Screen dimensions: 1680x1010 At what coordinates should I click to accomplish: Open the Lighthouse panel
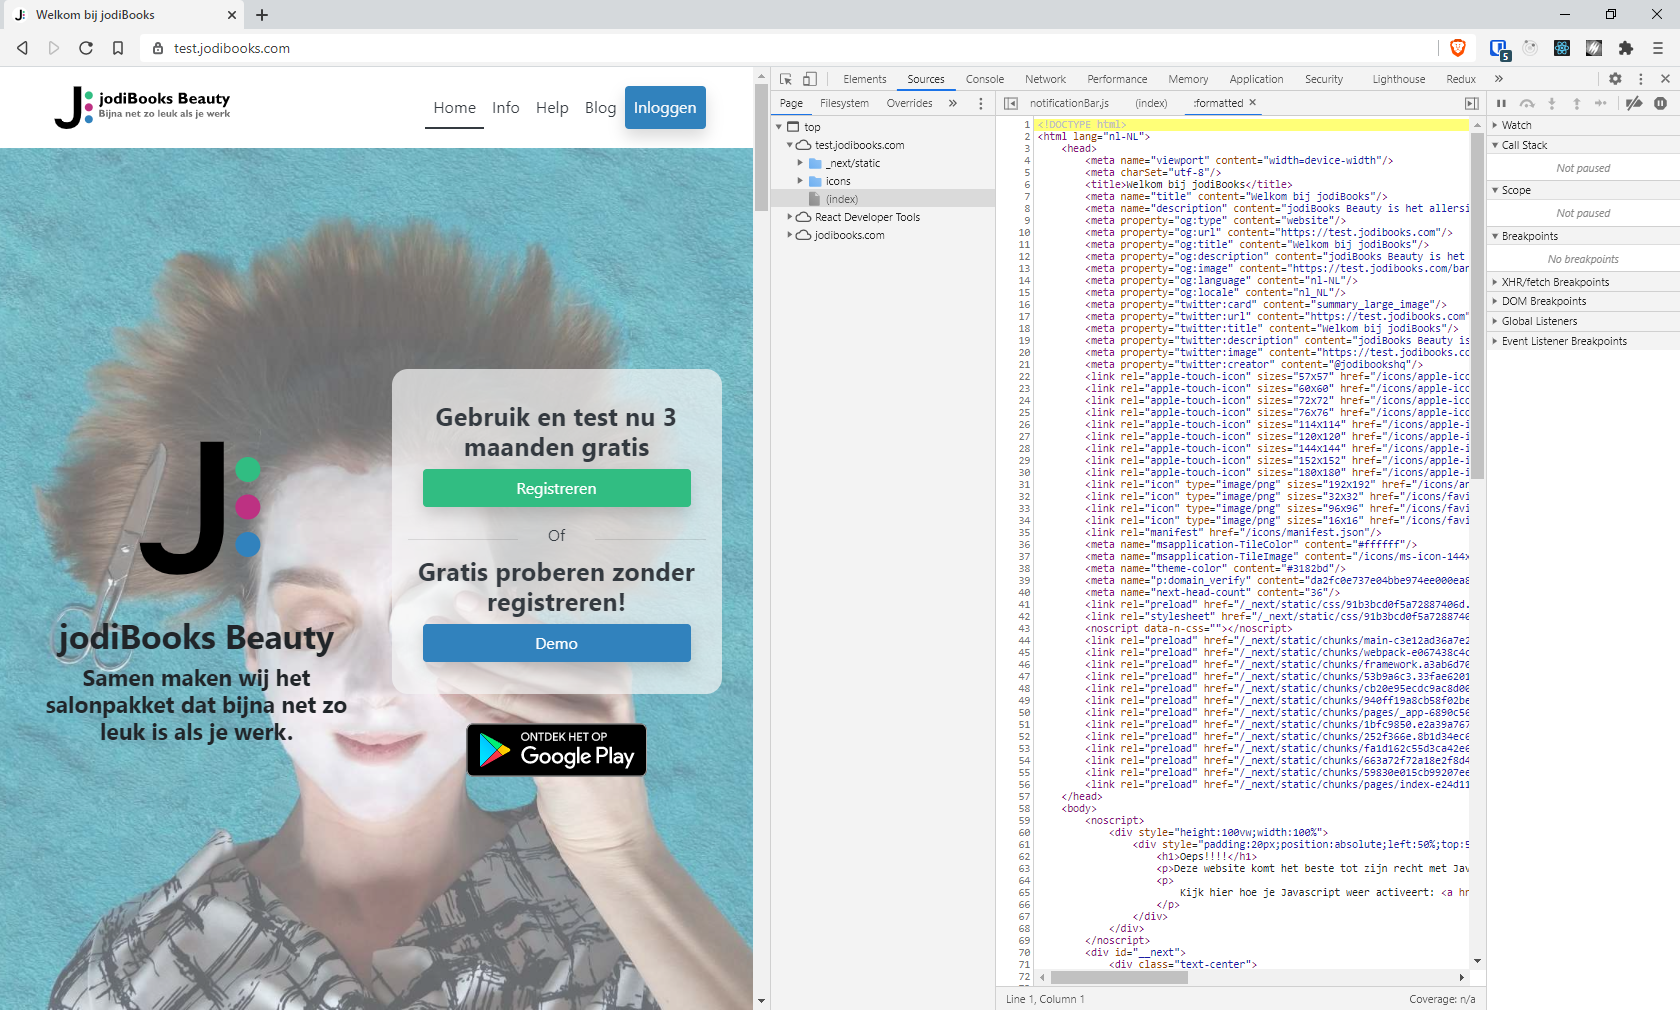click(1398, 79)
